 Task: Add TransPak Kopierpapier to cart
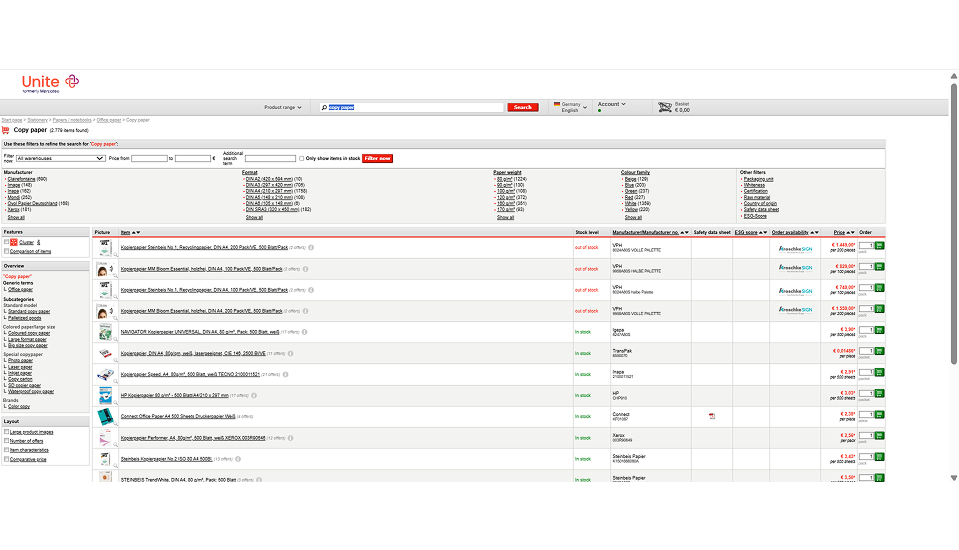coord(879,351)
